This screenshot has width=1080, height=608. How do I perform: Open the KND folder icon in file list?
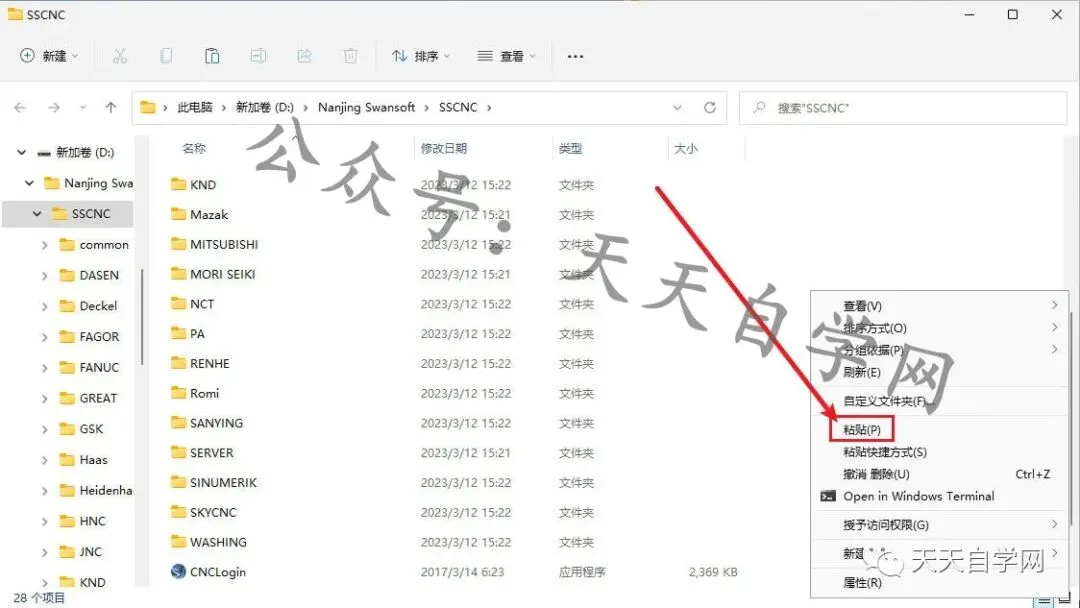point(178,184)
